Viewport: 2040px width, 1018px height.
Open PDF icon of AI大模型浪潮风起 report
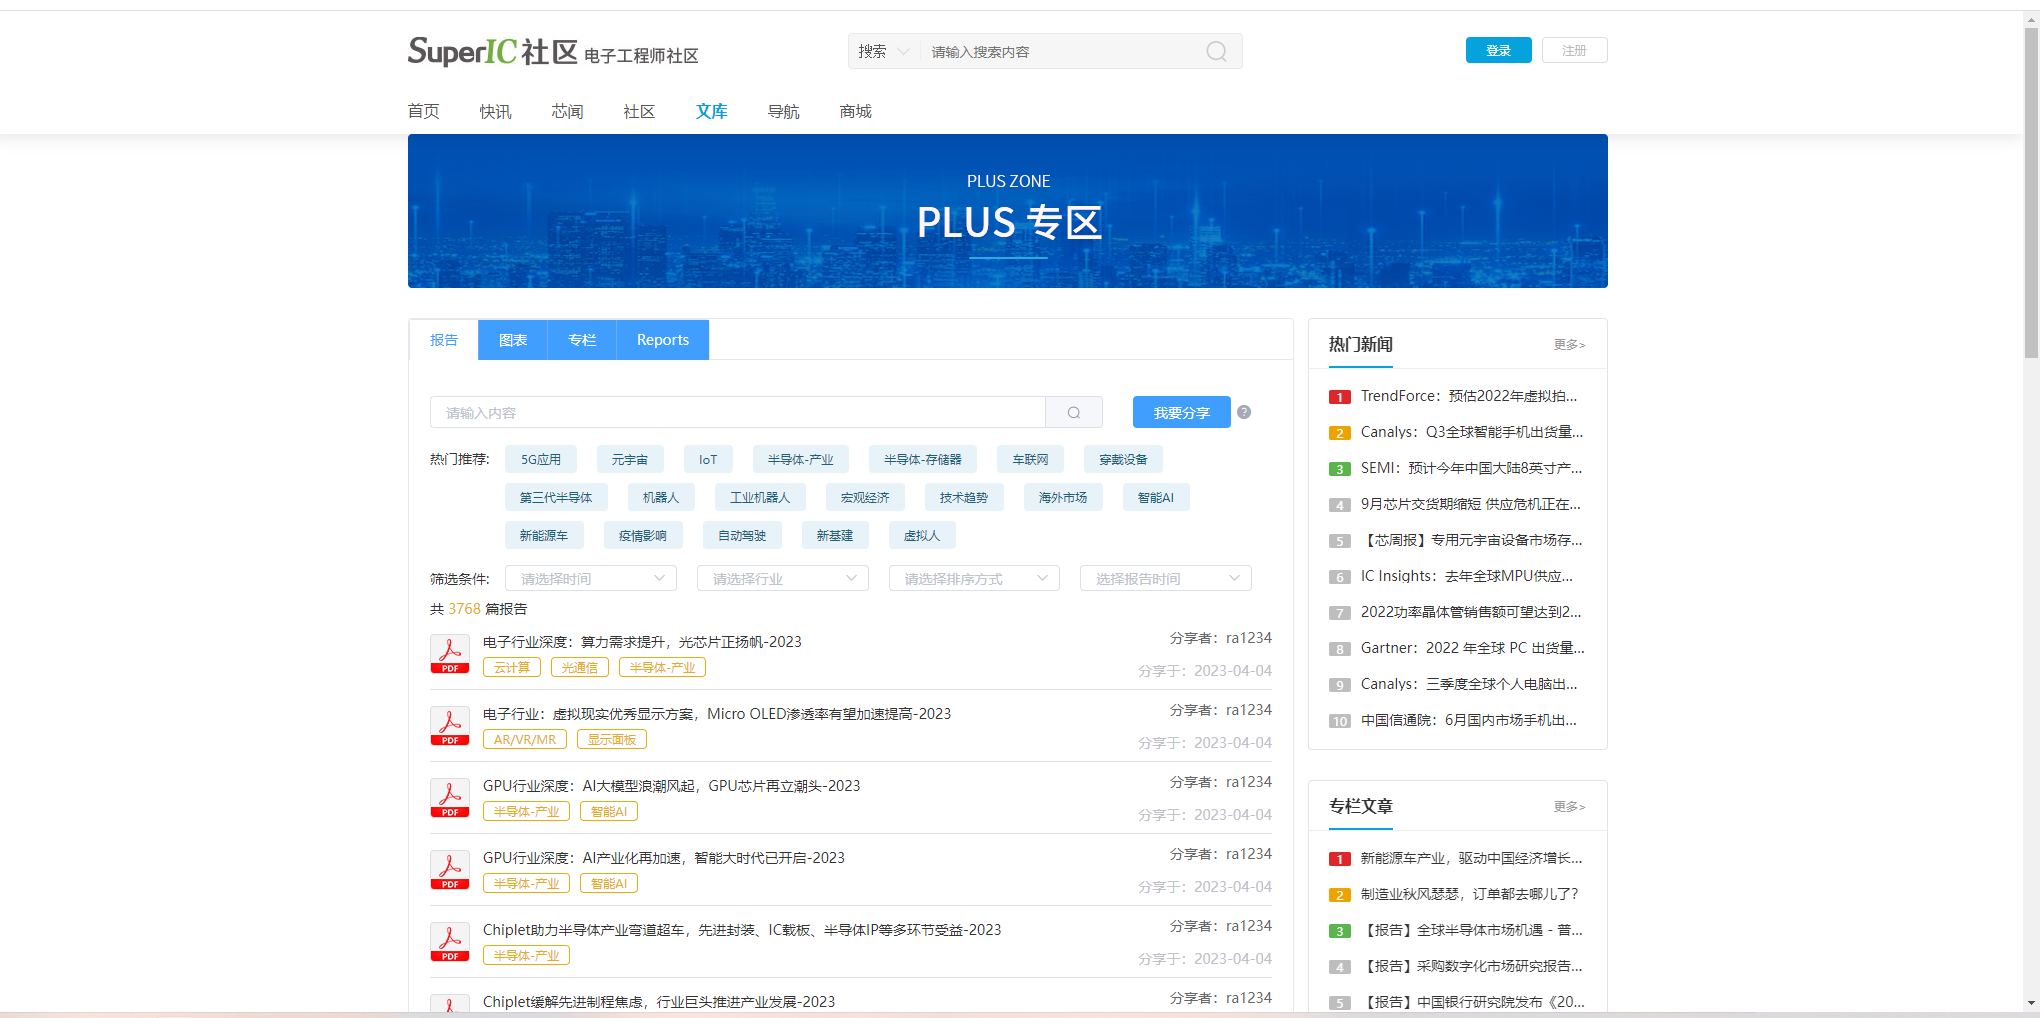[x=450, y=799]
